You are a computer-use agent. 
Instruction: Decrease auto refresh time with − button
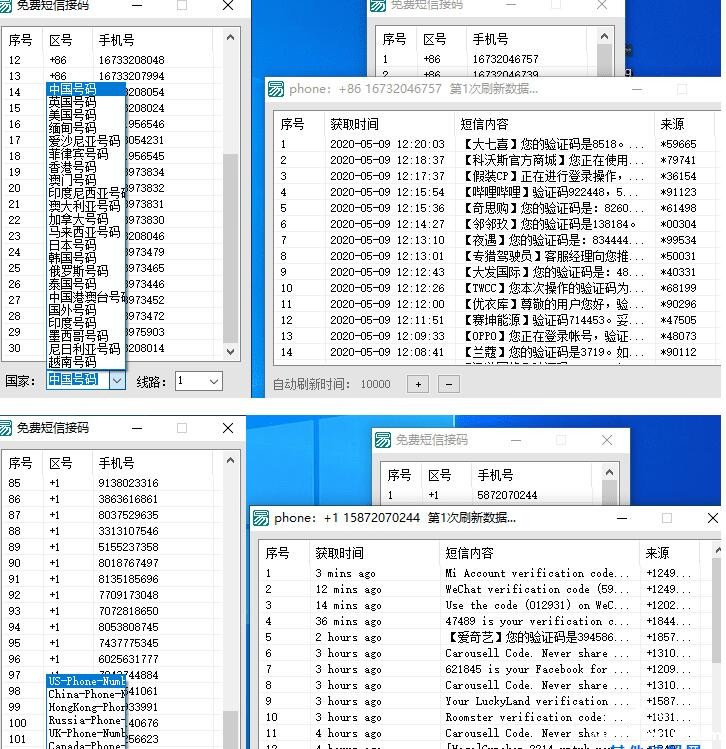coord(448,384)
